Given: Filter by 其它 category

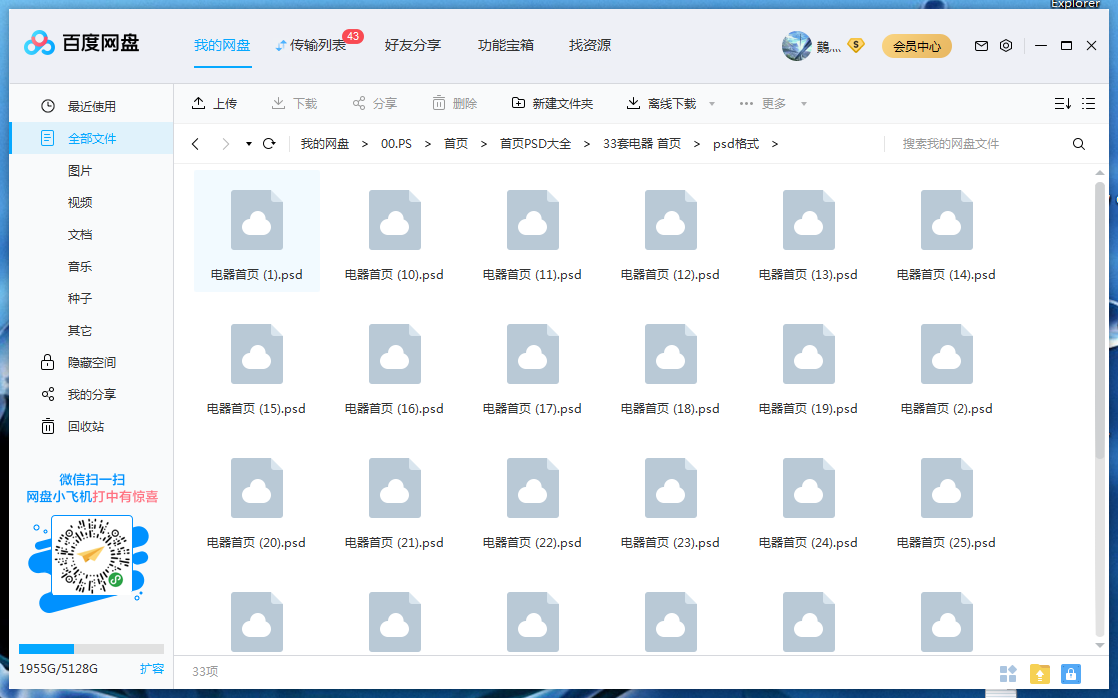Looking at the screenshot, I should click(x=80, y=331).
